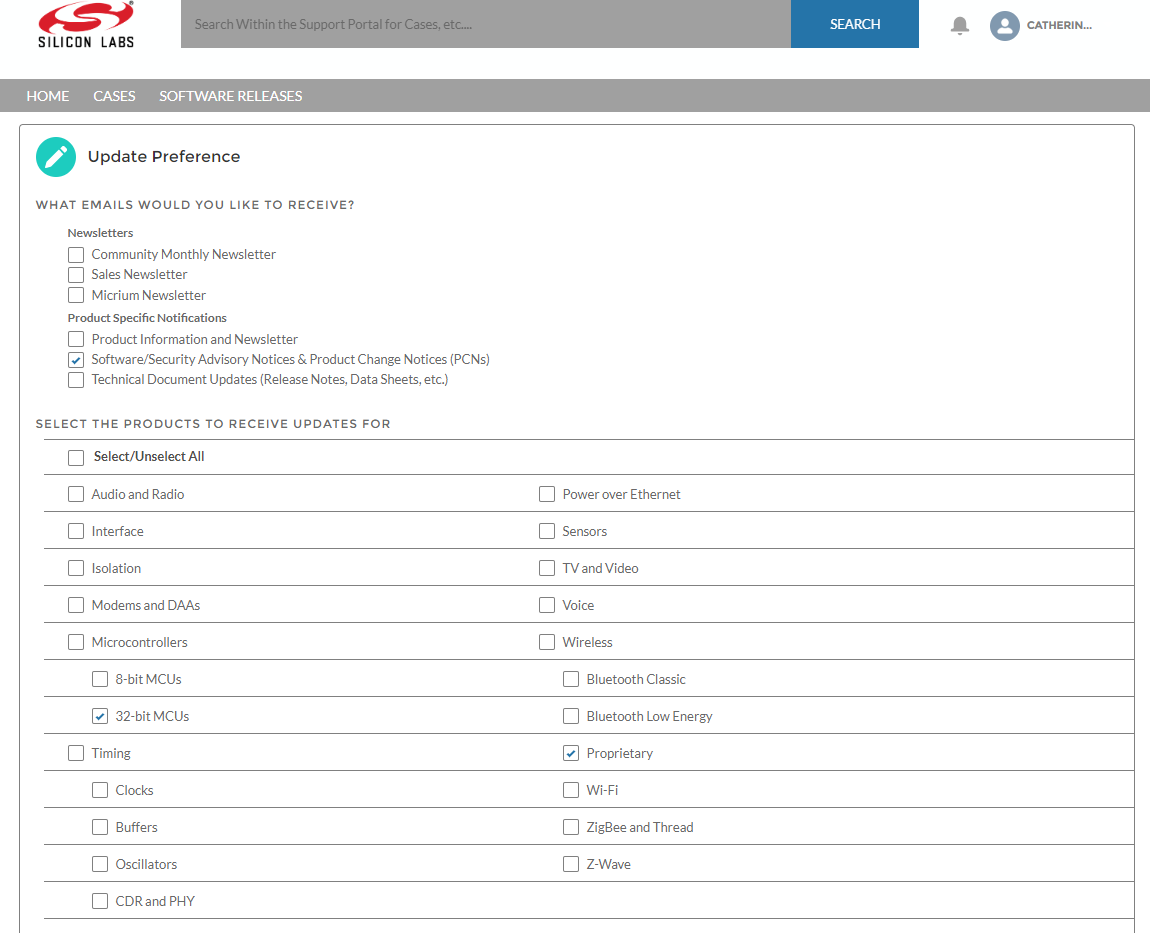Image resolution: width=1150 pixels, height=933 pixels.
Task: Open the CASES menu item
Action: pos(114,95)
